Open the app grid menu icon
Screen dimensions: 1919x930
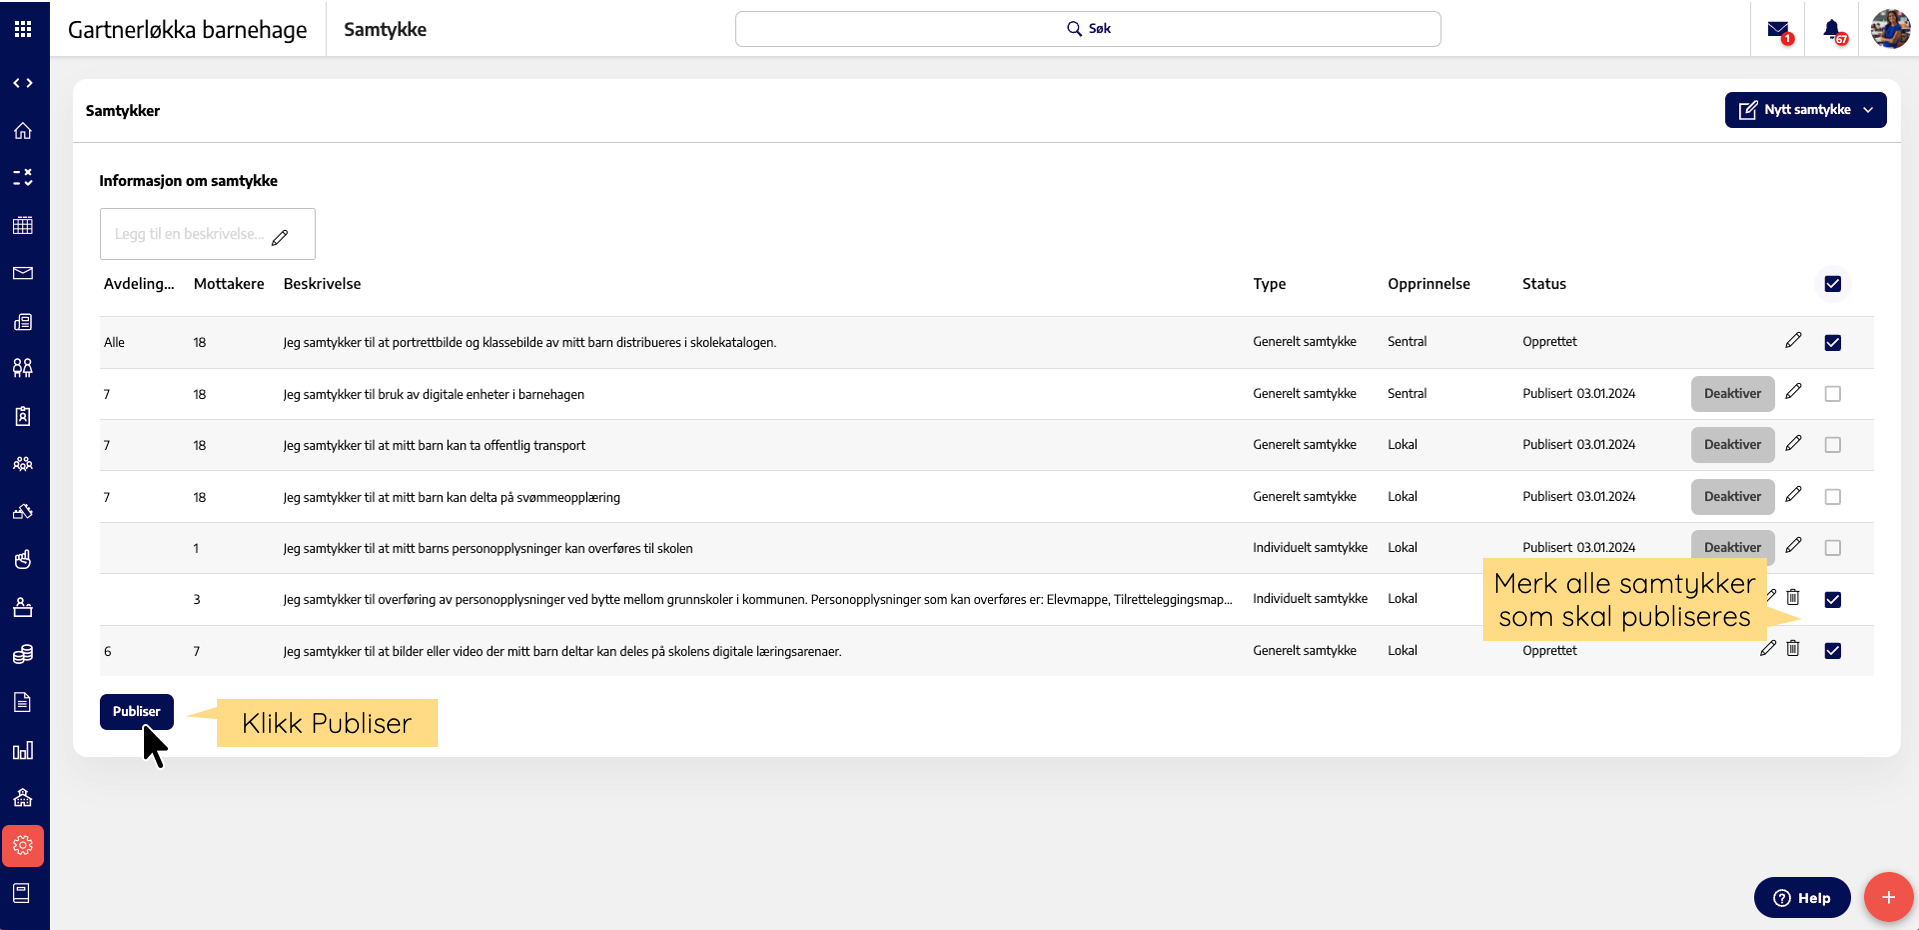(x=23, y=29)
